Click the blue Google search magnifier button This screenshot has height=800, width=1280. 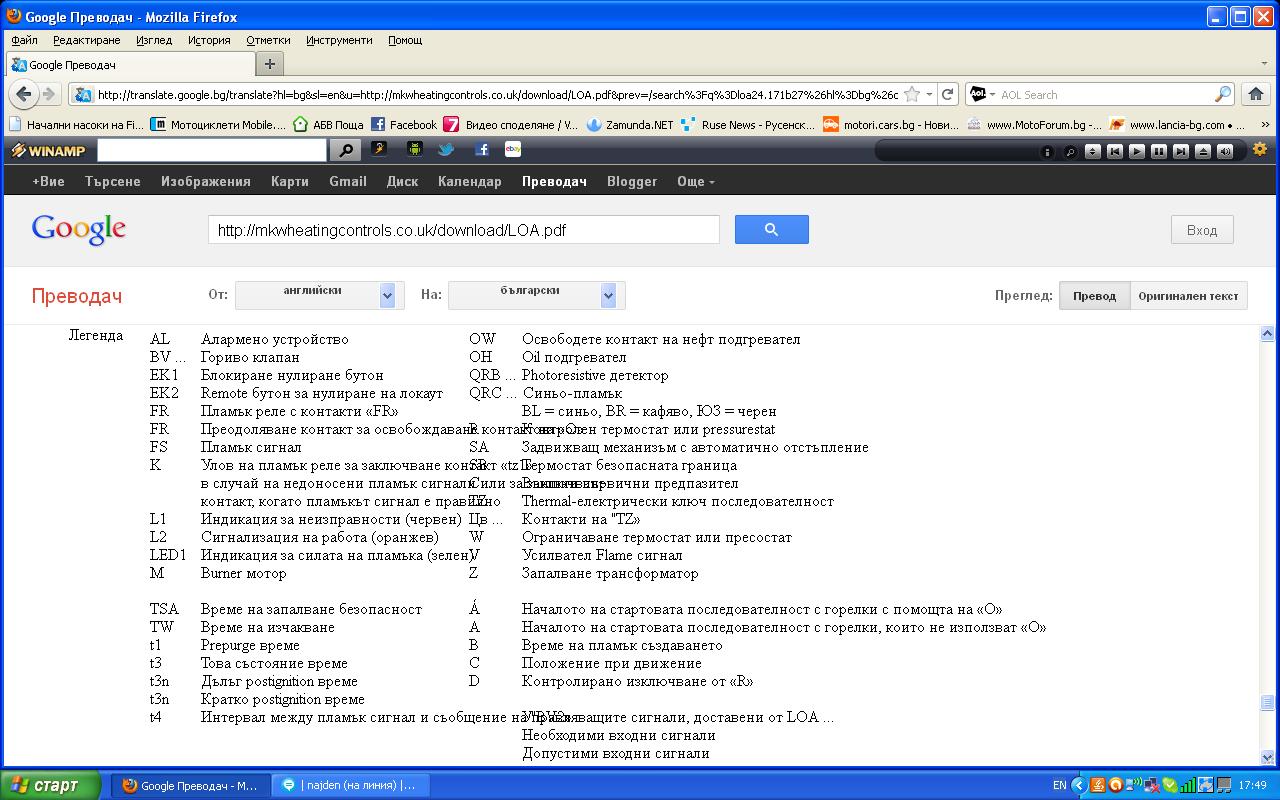[771, 230]
